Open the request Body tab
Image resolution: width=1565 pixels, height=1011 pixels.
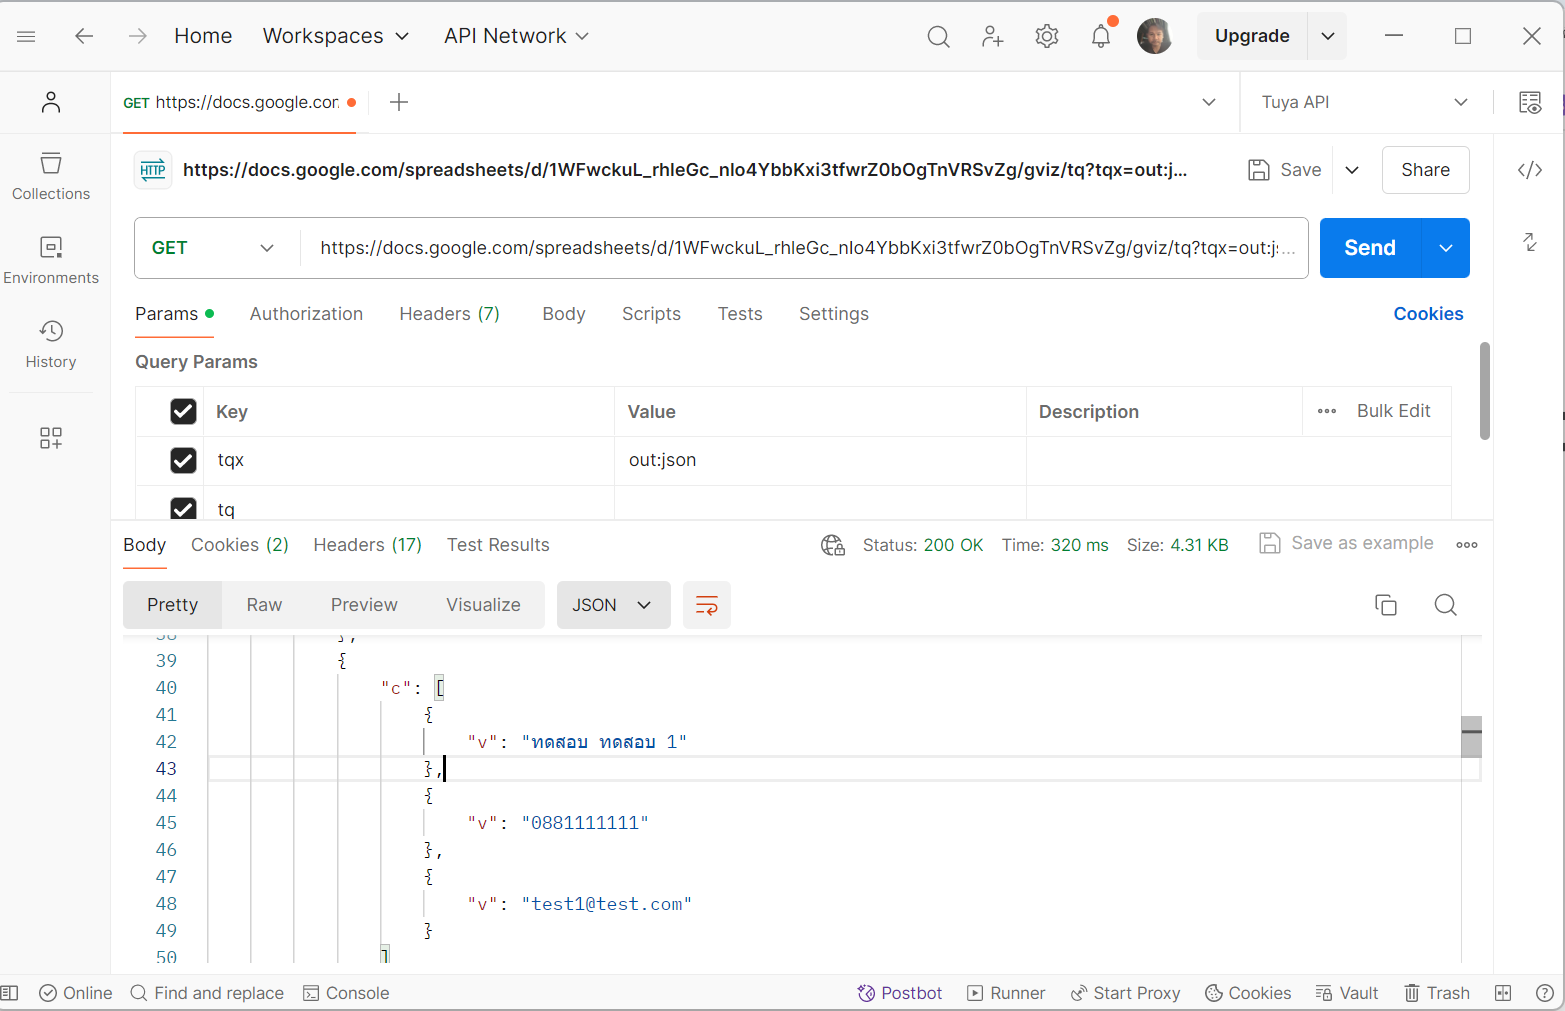564,314
